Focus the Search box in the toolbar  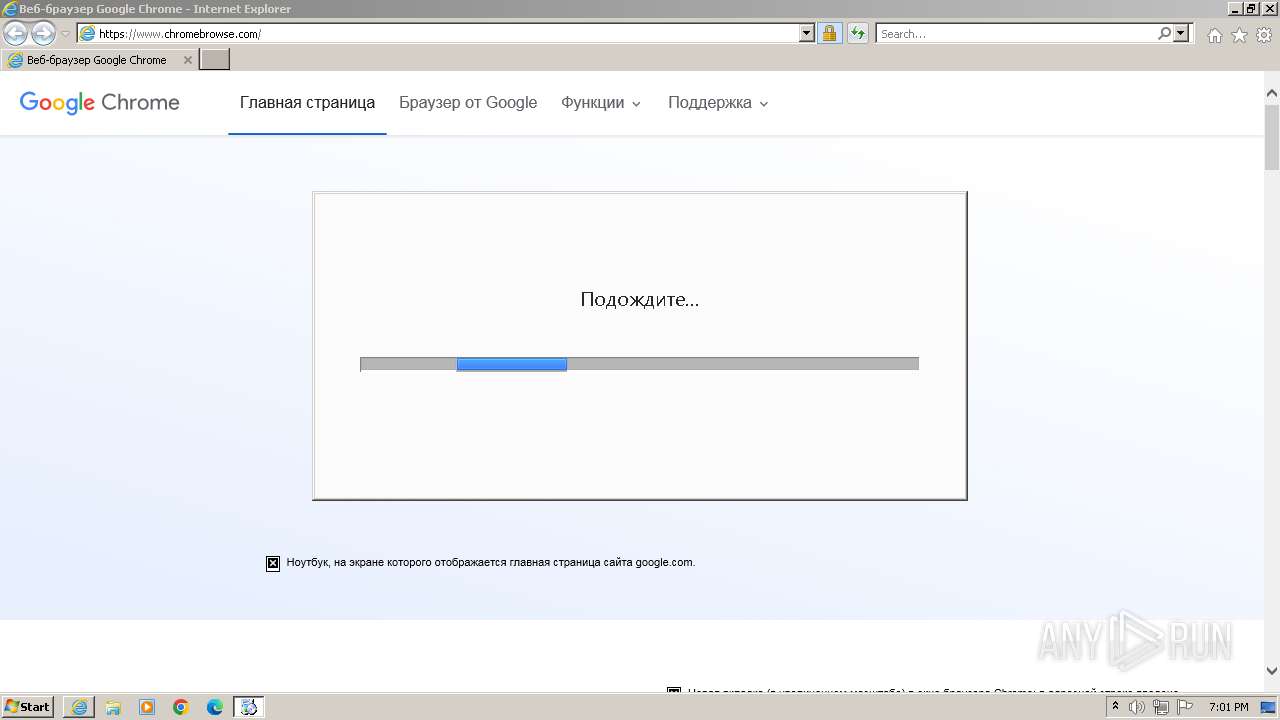coord(1016,33)
